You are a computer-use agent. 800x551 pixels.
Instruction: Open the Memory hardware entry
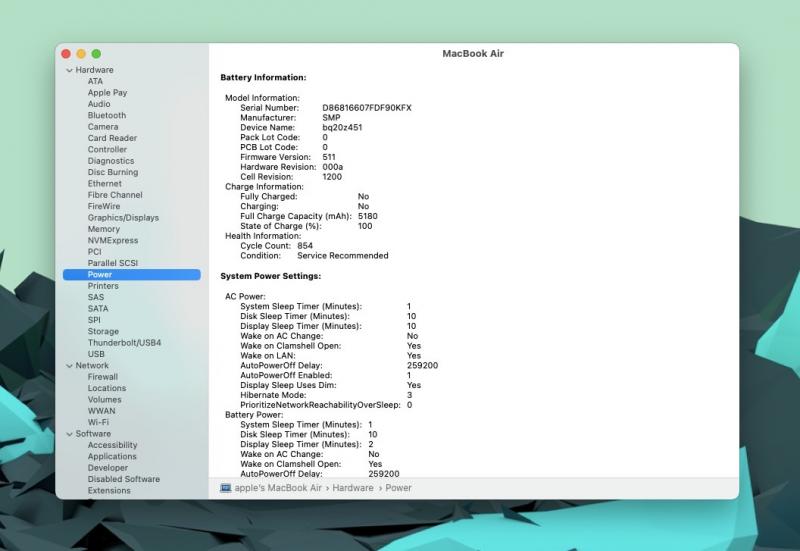click(104, 229)
